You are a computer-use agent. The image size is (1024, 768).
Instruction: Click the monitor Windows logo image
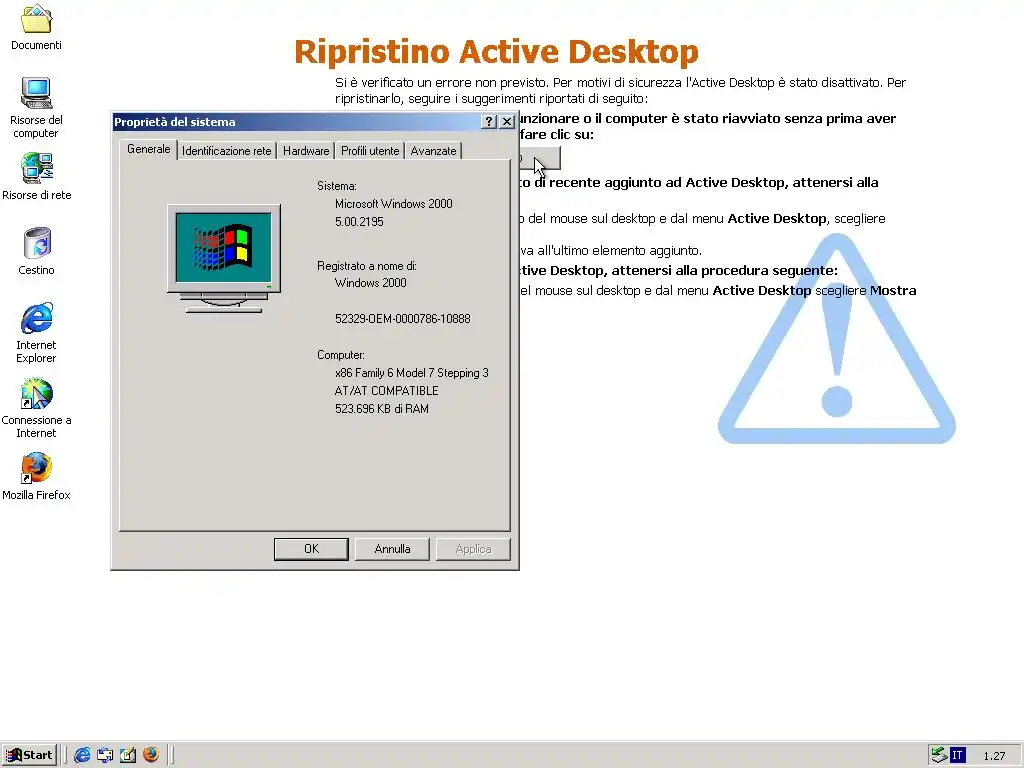pyautogui.click(x=224, y=259)
